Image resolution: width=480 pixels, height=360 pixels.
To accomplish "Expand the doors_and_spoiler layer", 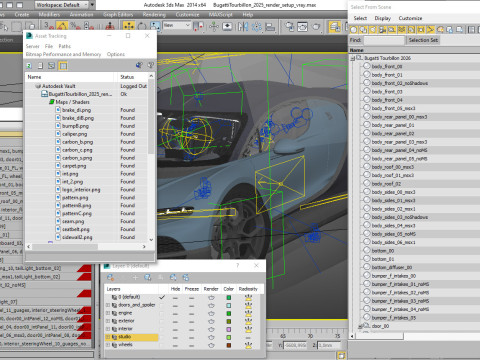I will (x=108, y=305).
